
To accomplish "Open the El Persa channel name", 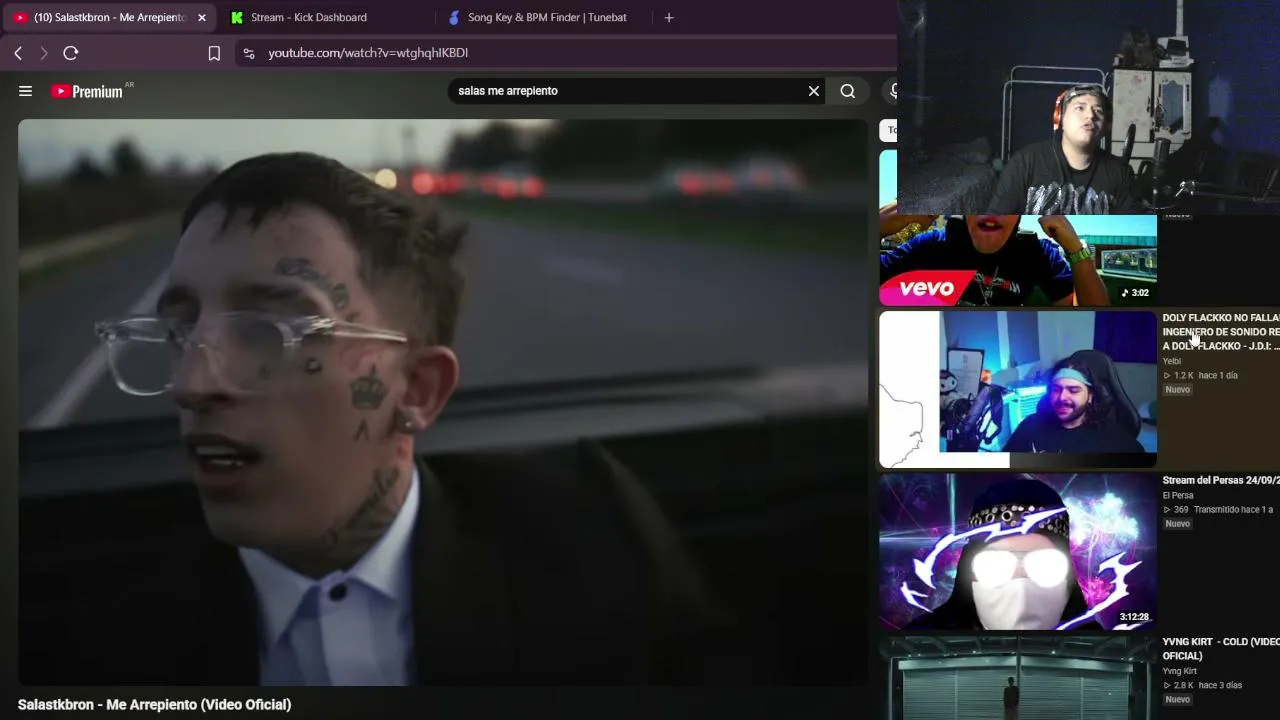I will point(1177,495).
